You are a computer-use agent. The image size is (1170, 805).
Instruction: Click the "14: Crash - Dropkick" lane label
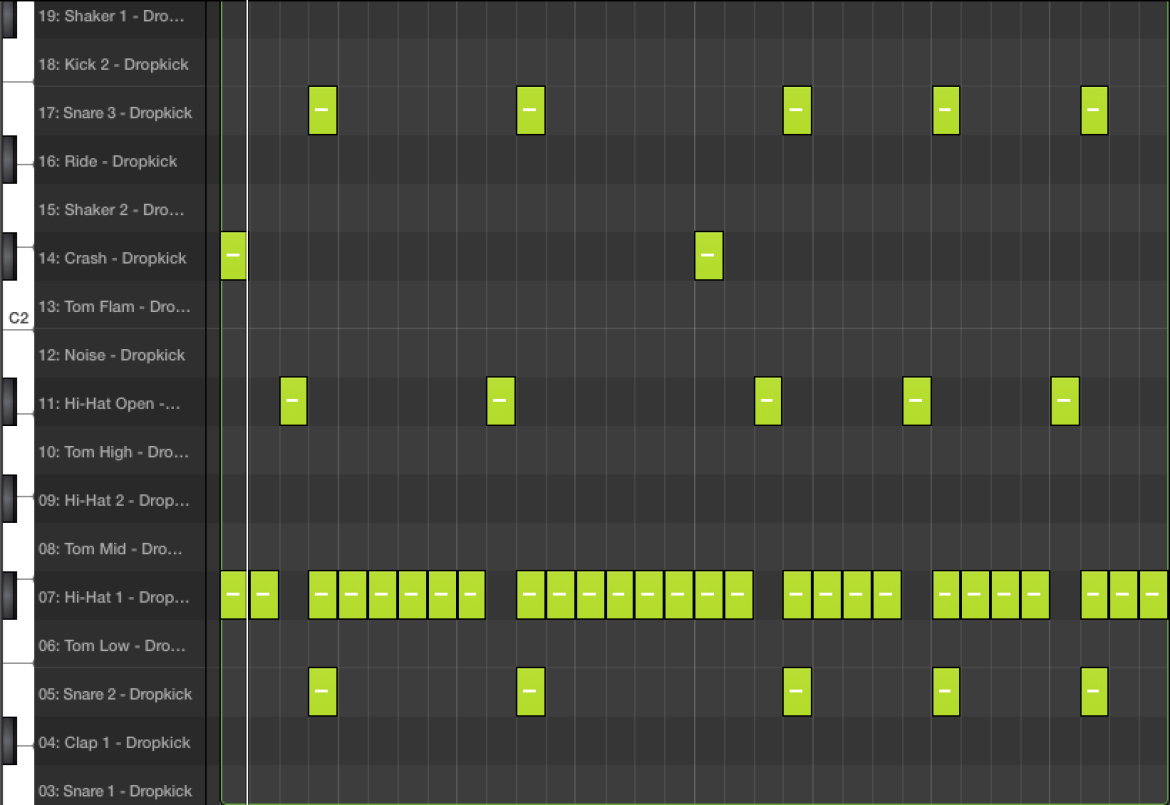tap(113, 258)
